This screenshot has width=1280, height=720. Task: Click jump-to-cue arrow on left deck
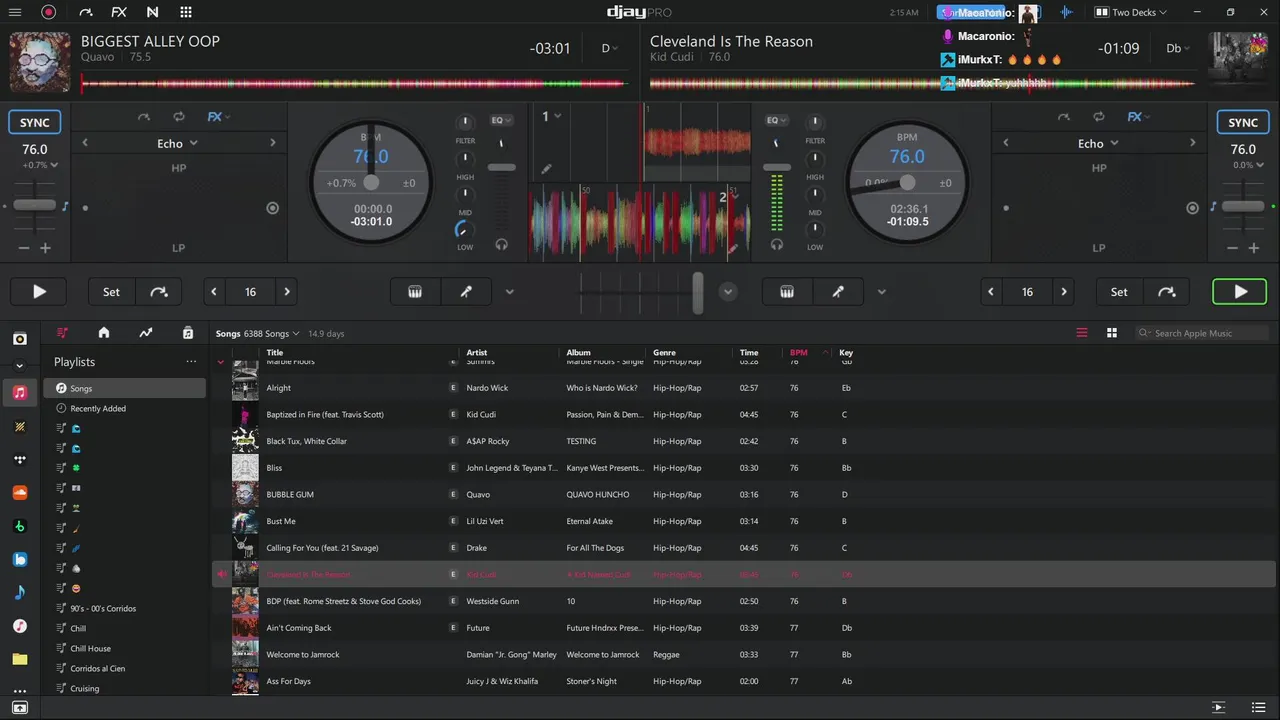(159, 292)
